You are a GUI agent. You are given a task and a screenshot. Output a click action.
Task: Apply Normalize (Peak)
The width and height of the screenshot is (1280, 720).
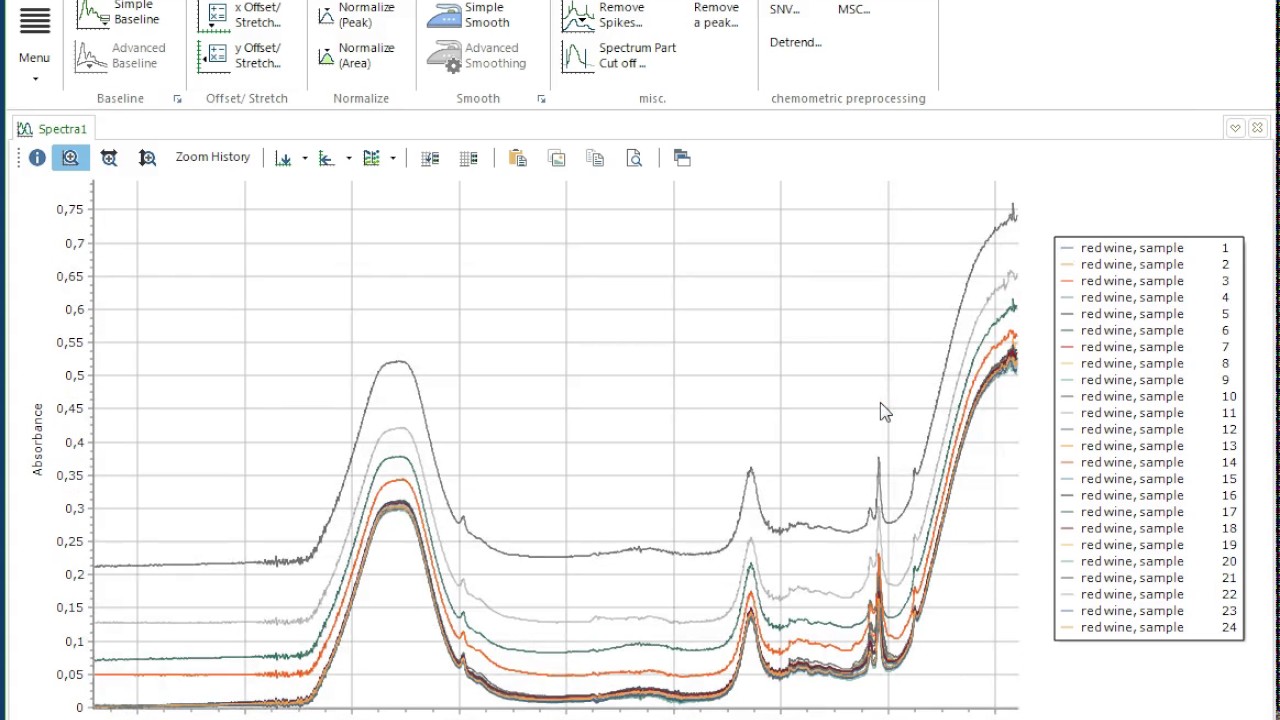356,14
